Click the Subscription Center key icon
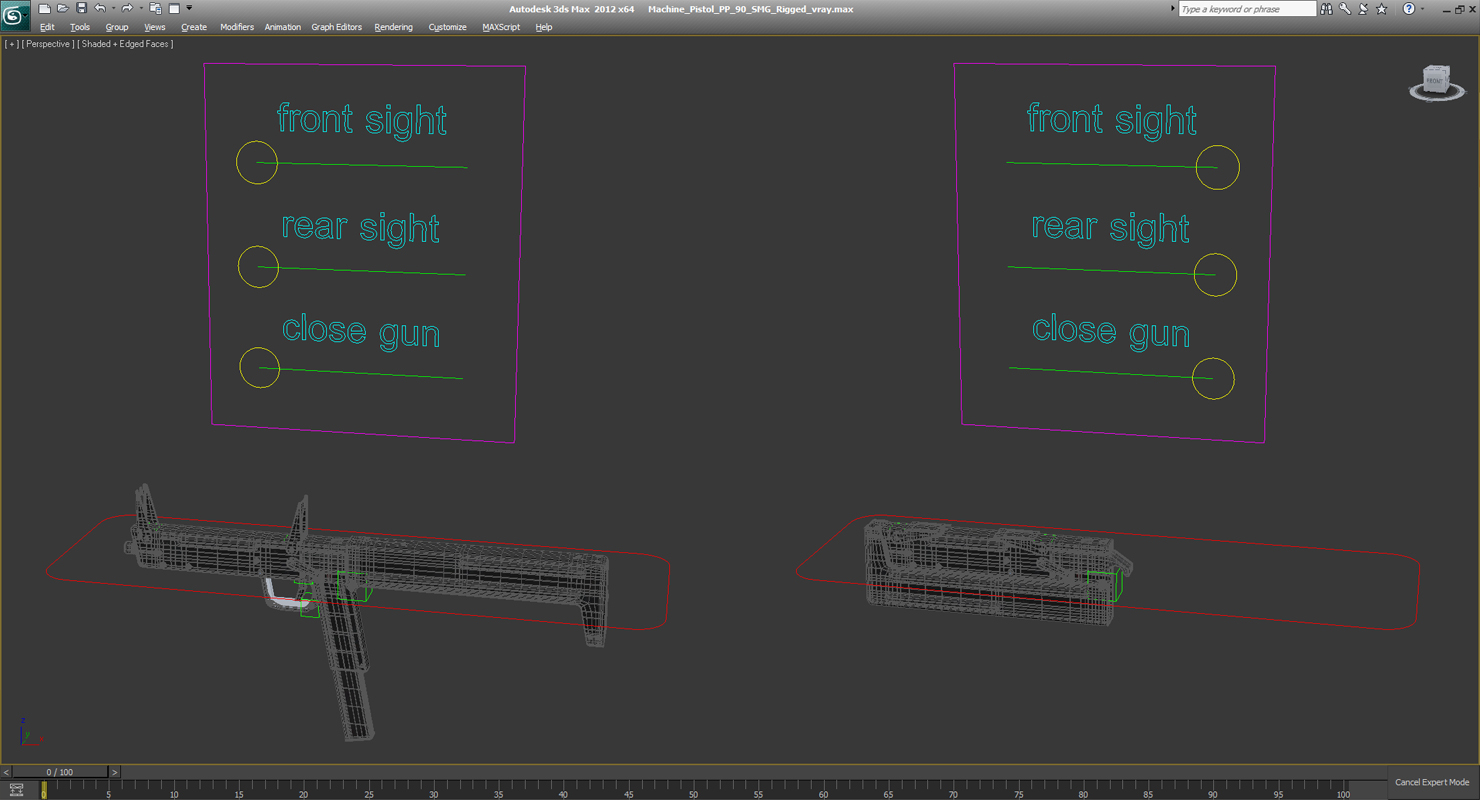Screen dimensions: 1480x800 1345,9
